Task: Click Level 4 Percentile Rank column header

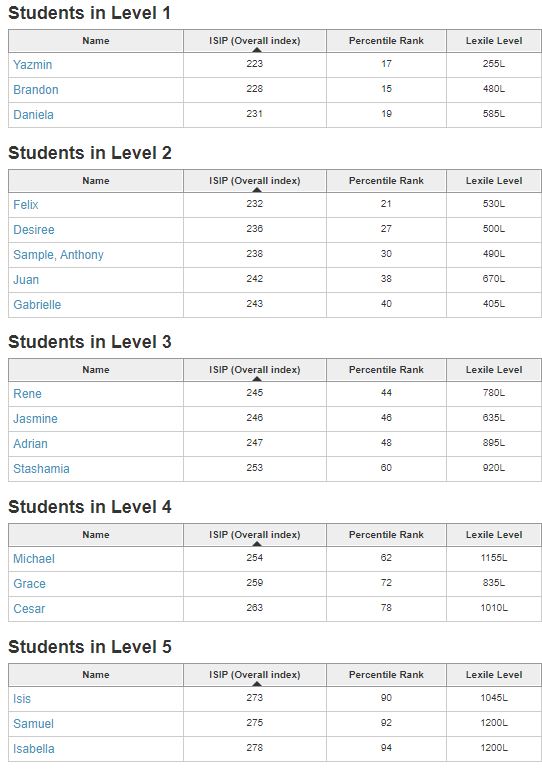Action: 386,535
